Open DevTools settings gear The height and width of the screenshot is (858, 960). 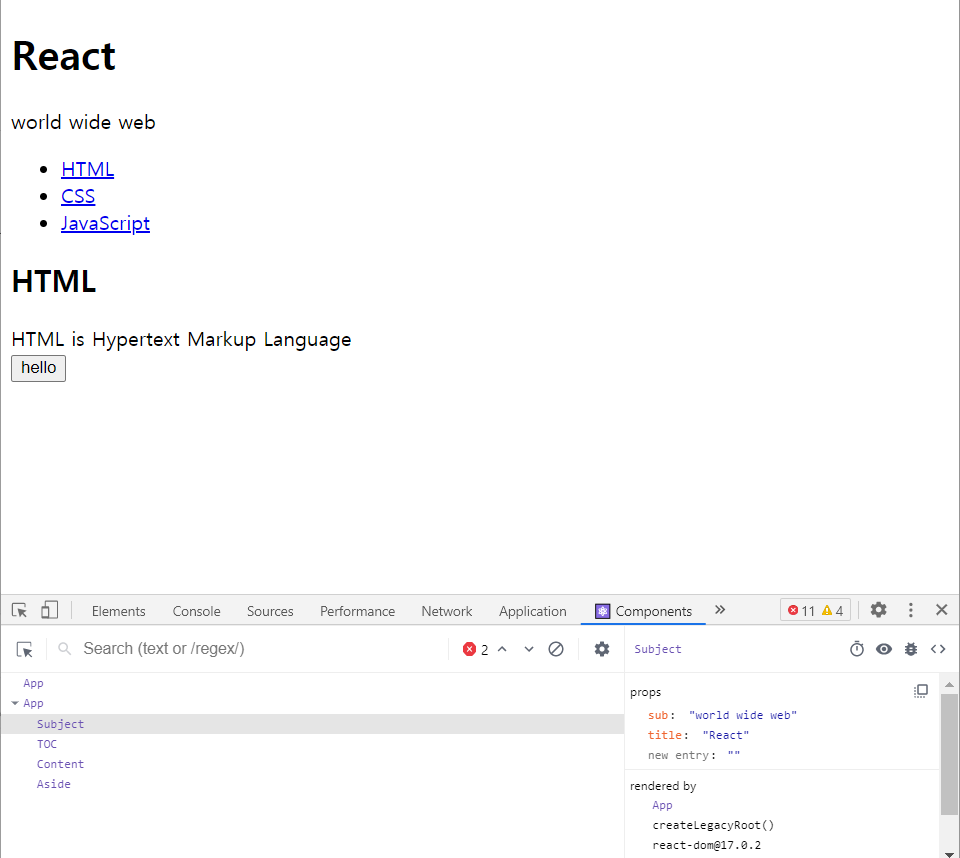click(x=879, y=610)
